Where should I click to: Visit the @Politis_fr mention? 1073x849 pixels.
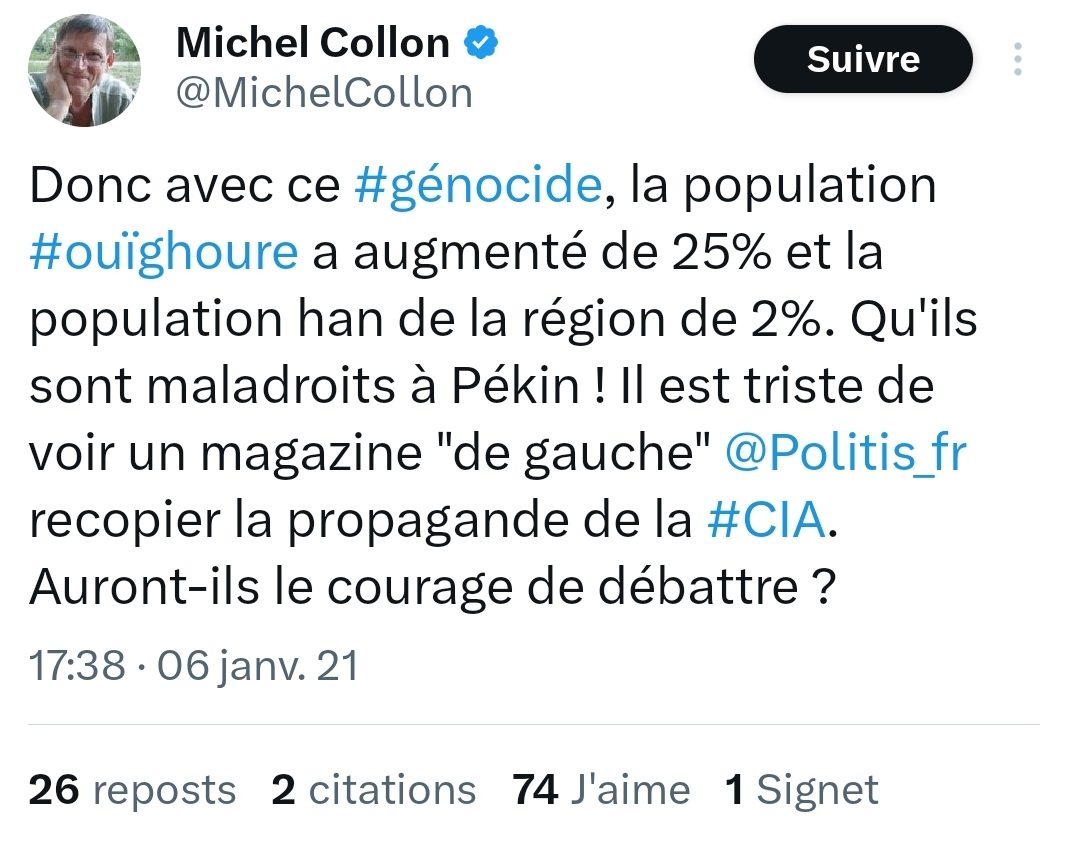click(x=845, y=454)
